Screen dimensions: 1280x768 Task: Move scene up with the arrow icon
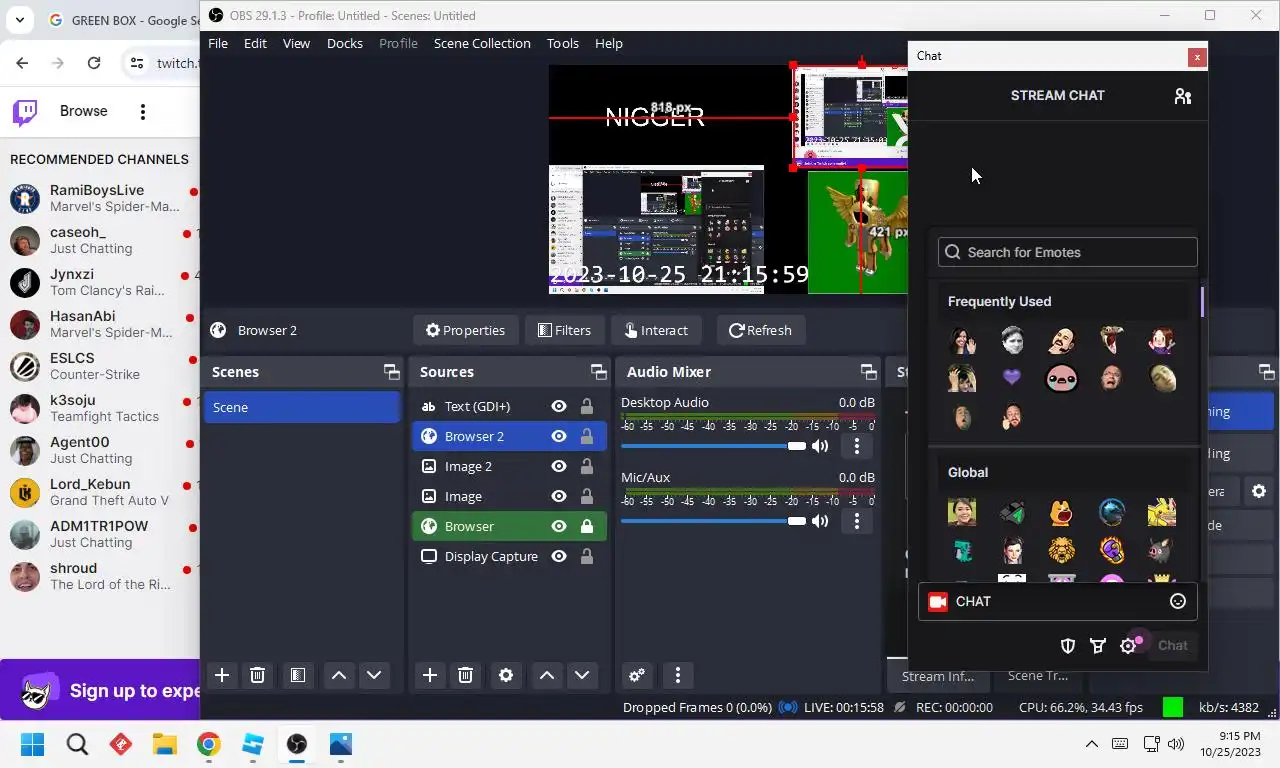[x=339, y=675]
